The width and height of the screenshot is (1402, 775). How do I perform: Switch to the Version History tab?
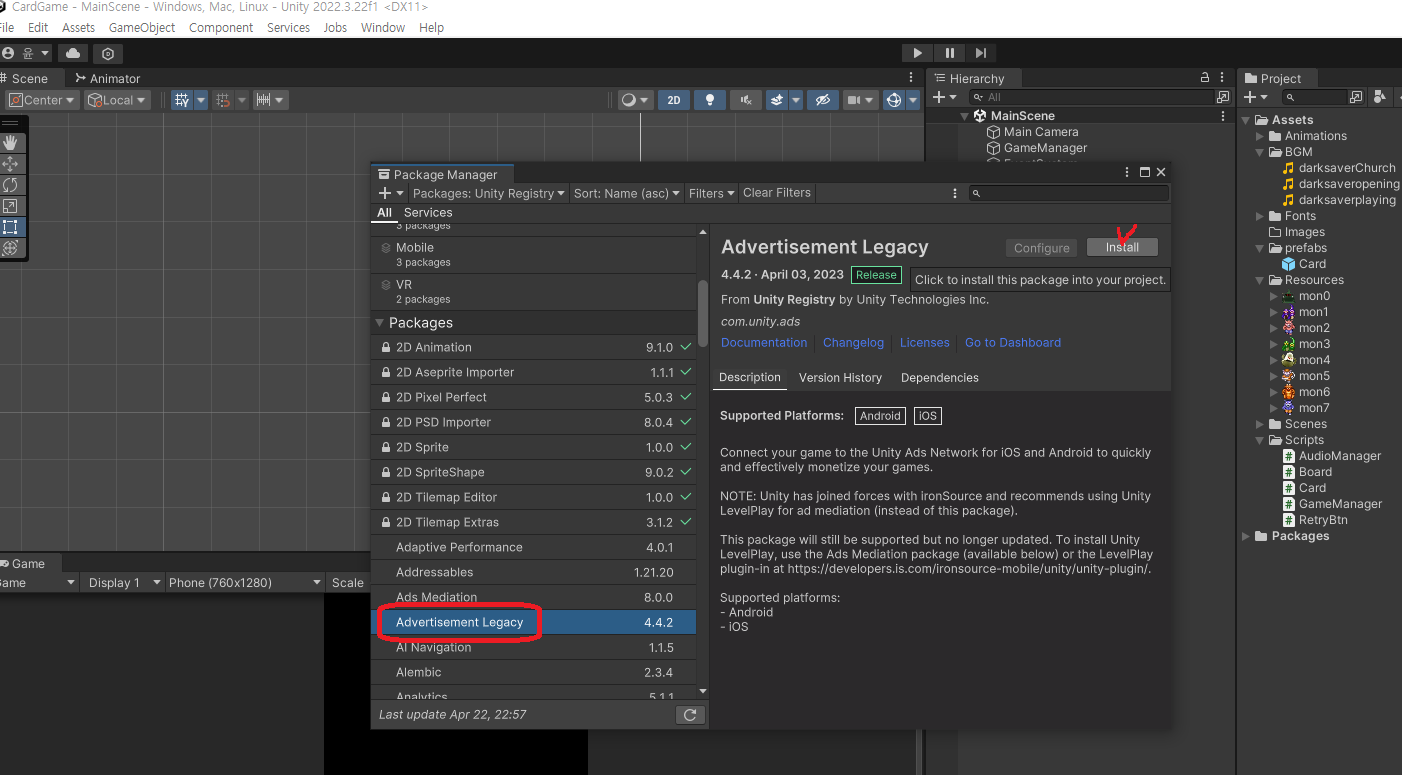tap(840, 377)
